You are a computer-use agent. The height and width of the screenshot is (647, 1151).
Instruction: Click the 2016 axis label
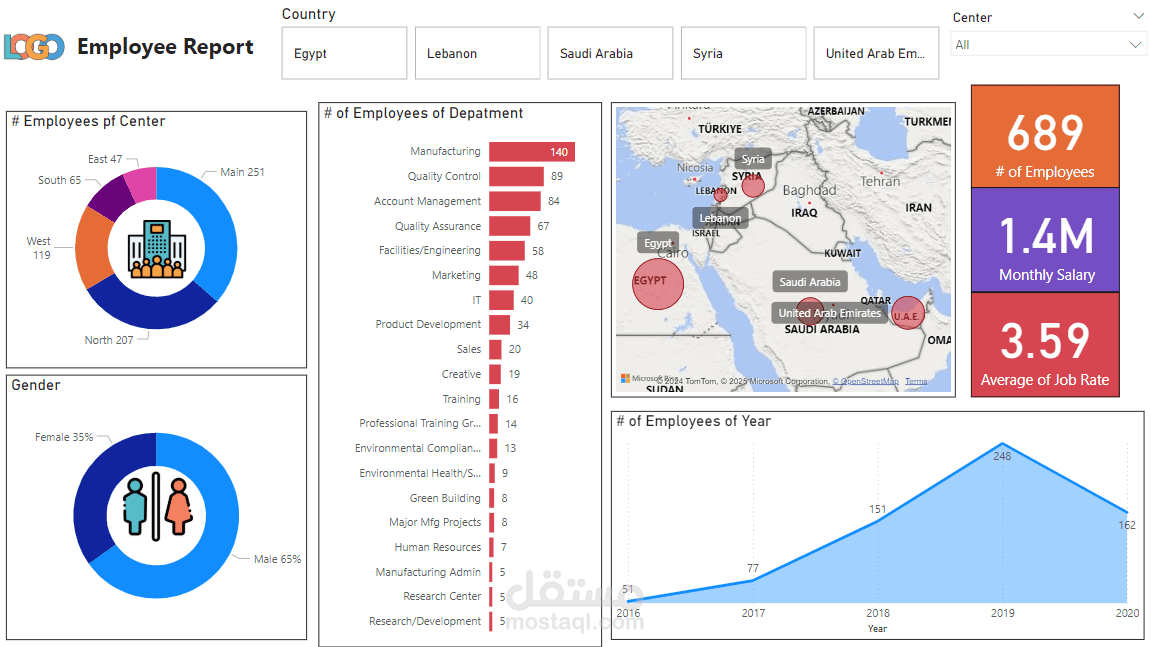click(x=628, y=613)
